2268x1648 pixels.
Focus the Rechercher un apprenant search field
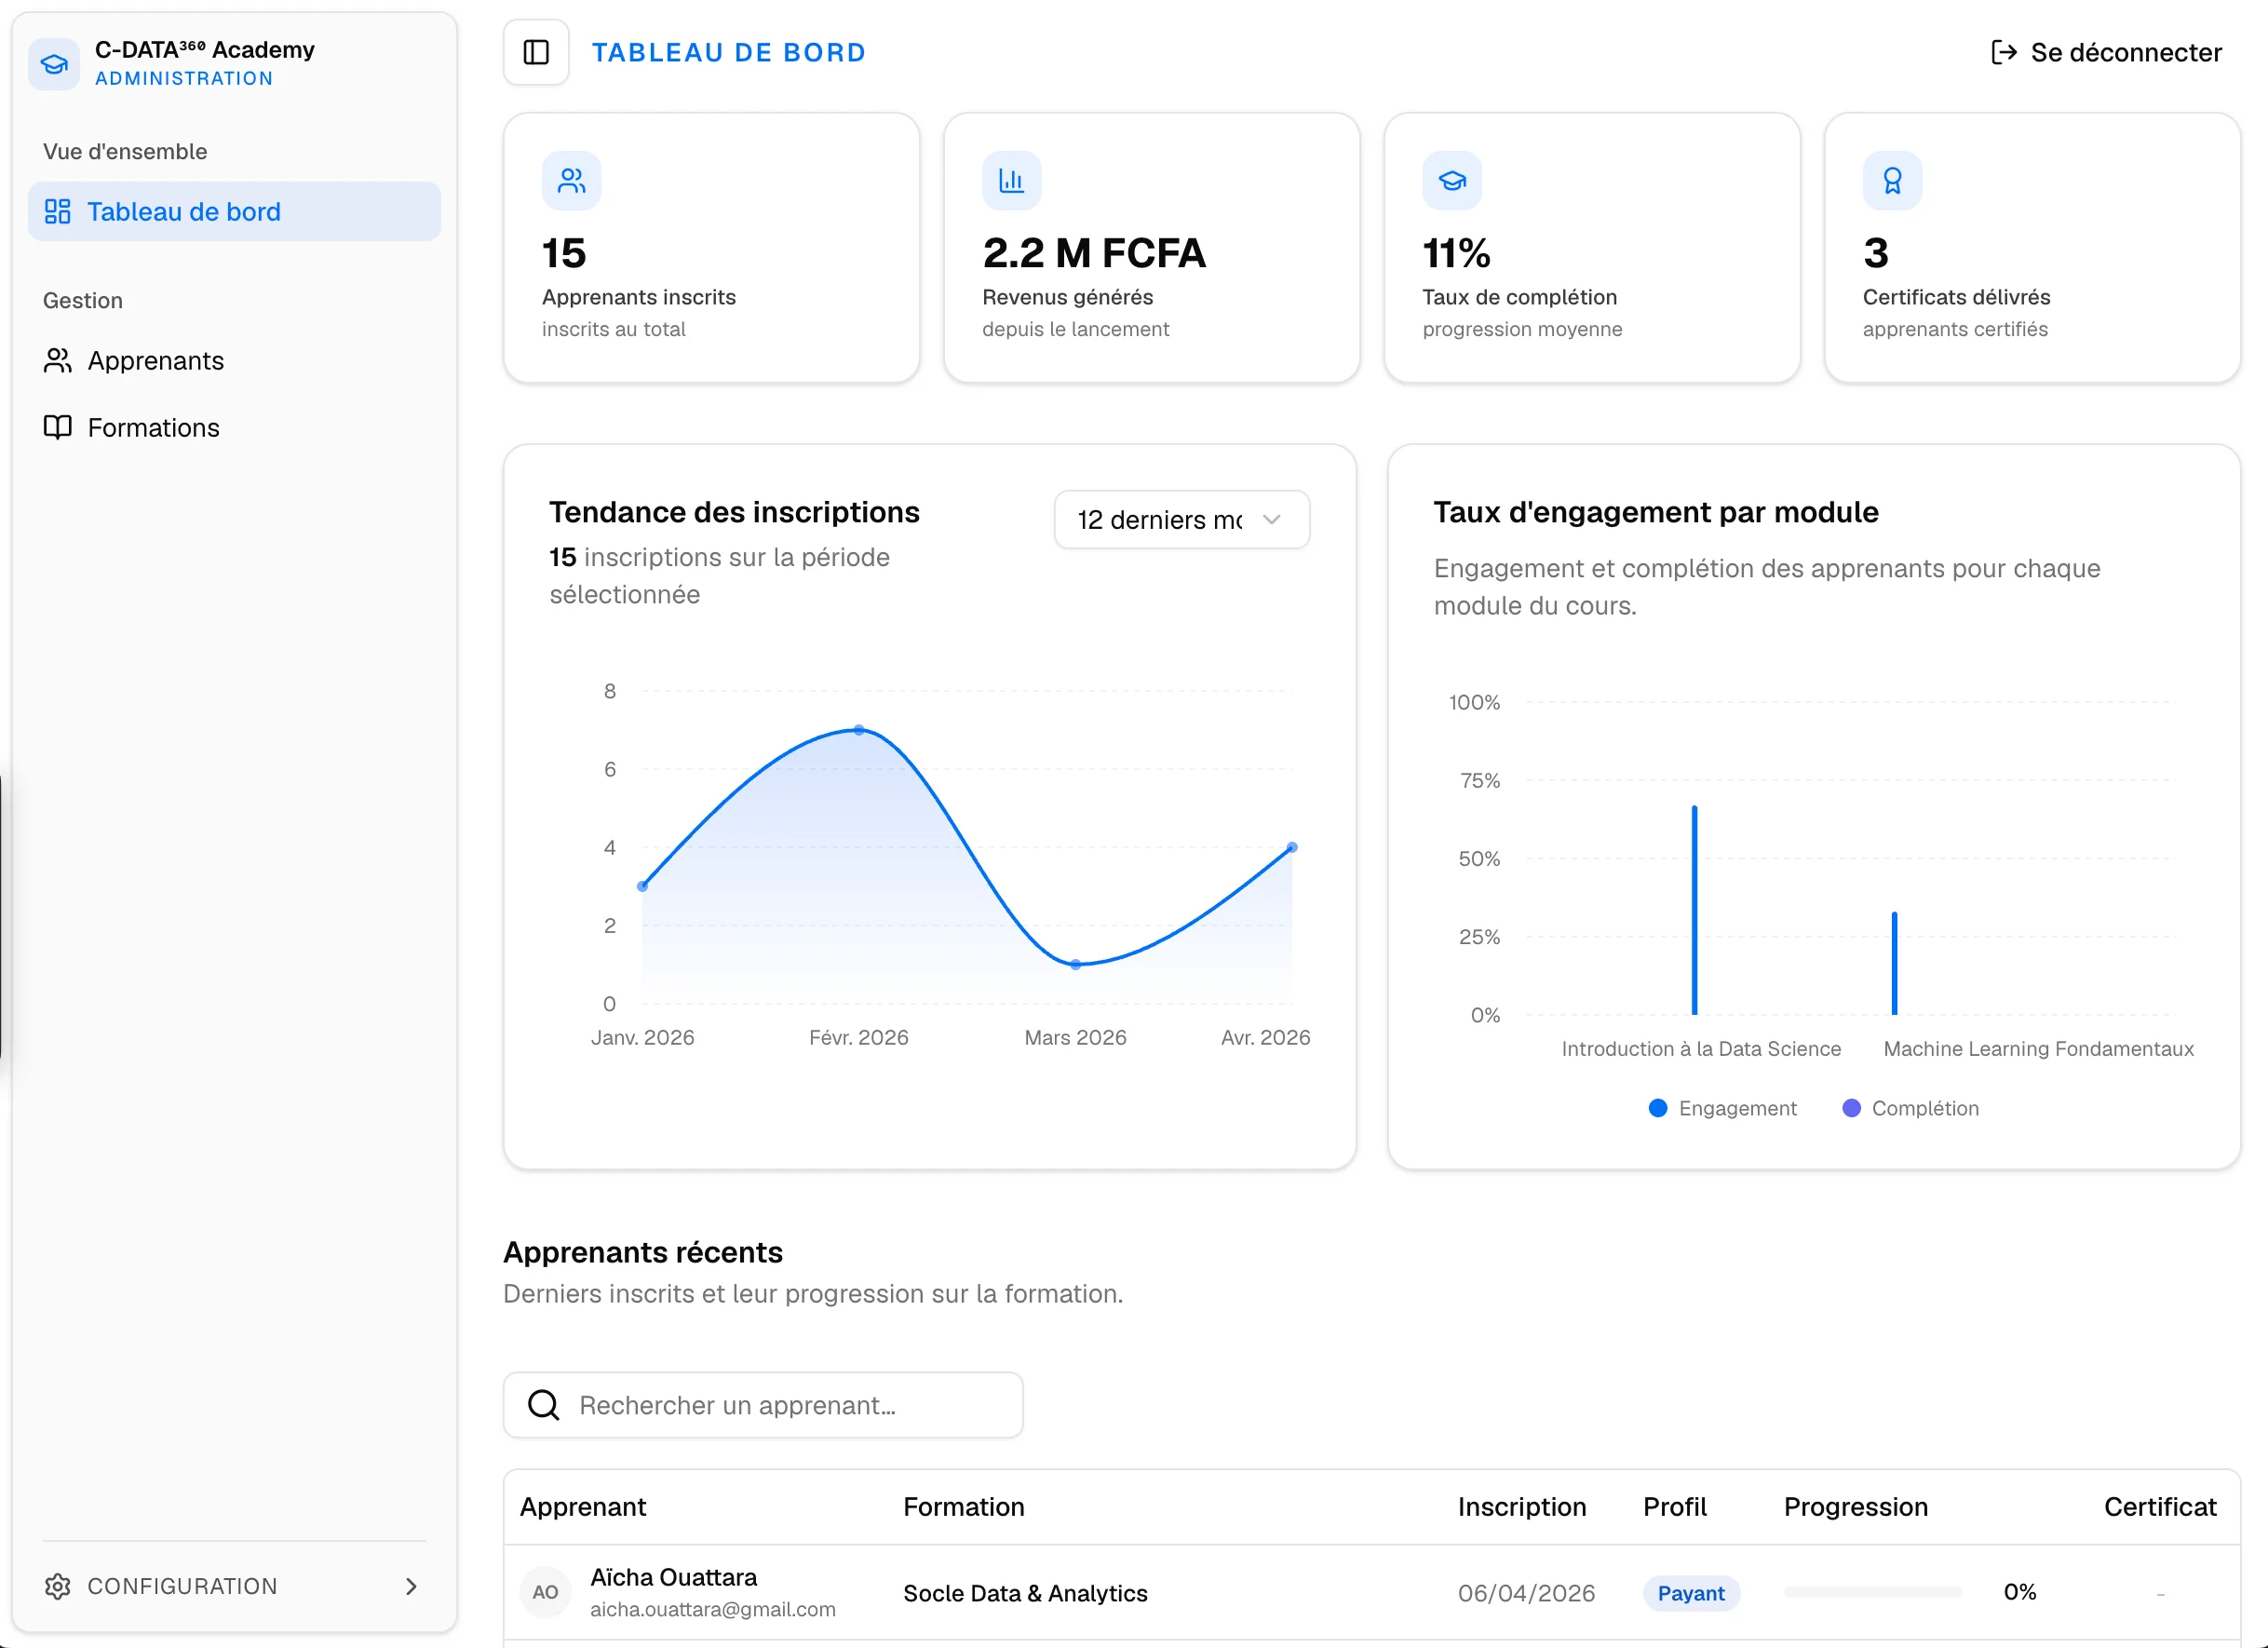pyautogui.click(x=763, y=1405)
